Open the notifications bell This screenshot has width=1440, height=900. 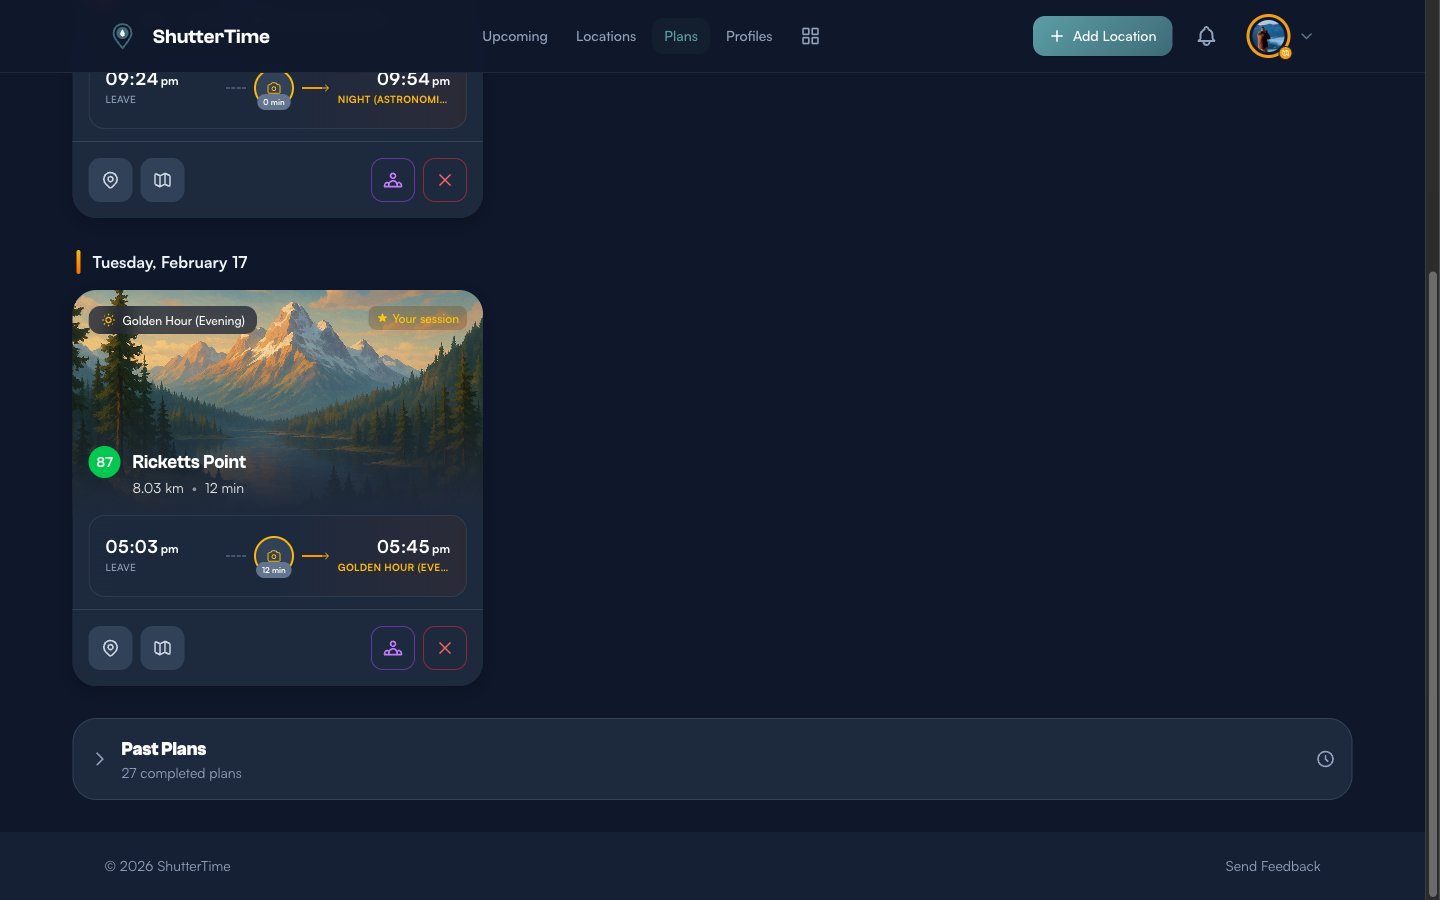pyautogui.click(x=1206, y=36)
